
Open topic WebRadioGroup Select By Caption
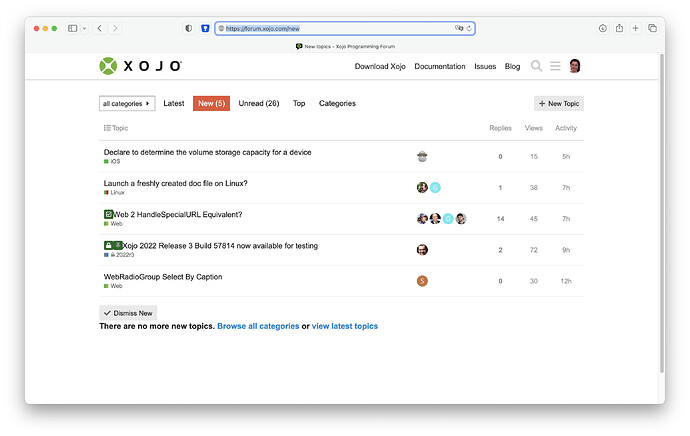(x=163, y=277)
